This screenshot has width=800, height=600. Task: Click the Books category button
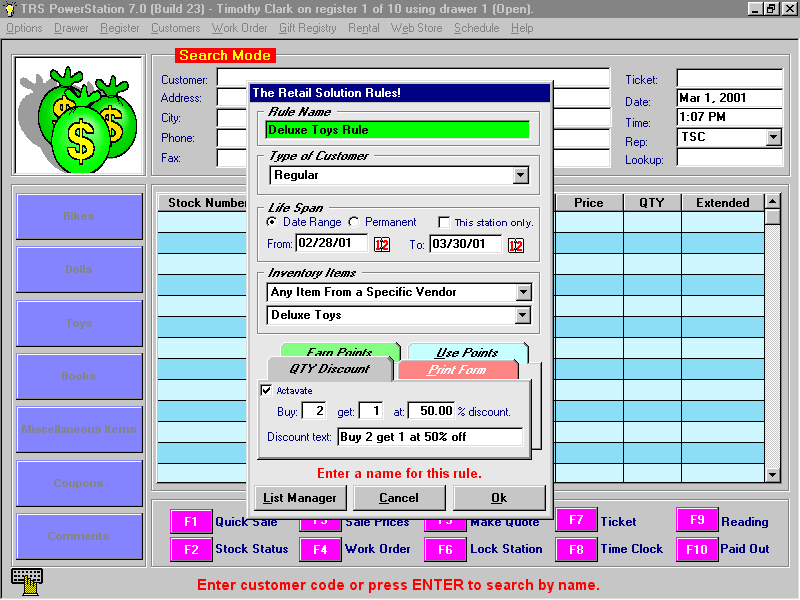point(79,377)
